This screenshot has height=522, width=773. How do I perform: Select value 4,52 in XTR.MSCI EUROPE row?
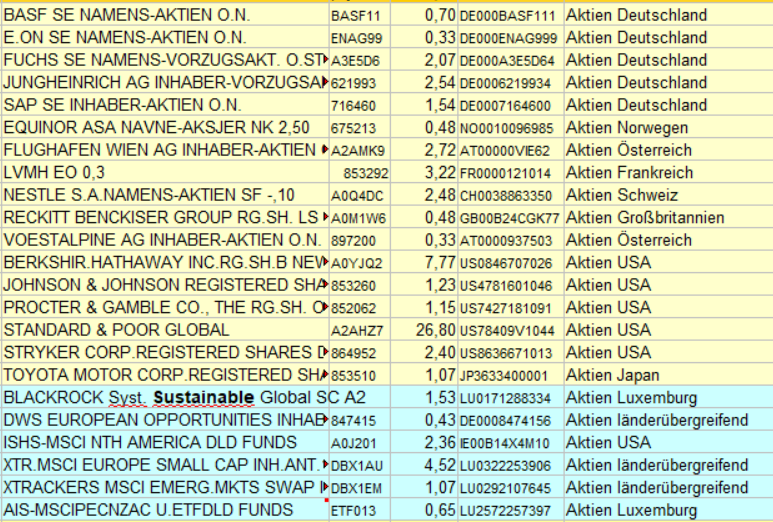pos(424,465)
